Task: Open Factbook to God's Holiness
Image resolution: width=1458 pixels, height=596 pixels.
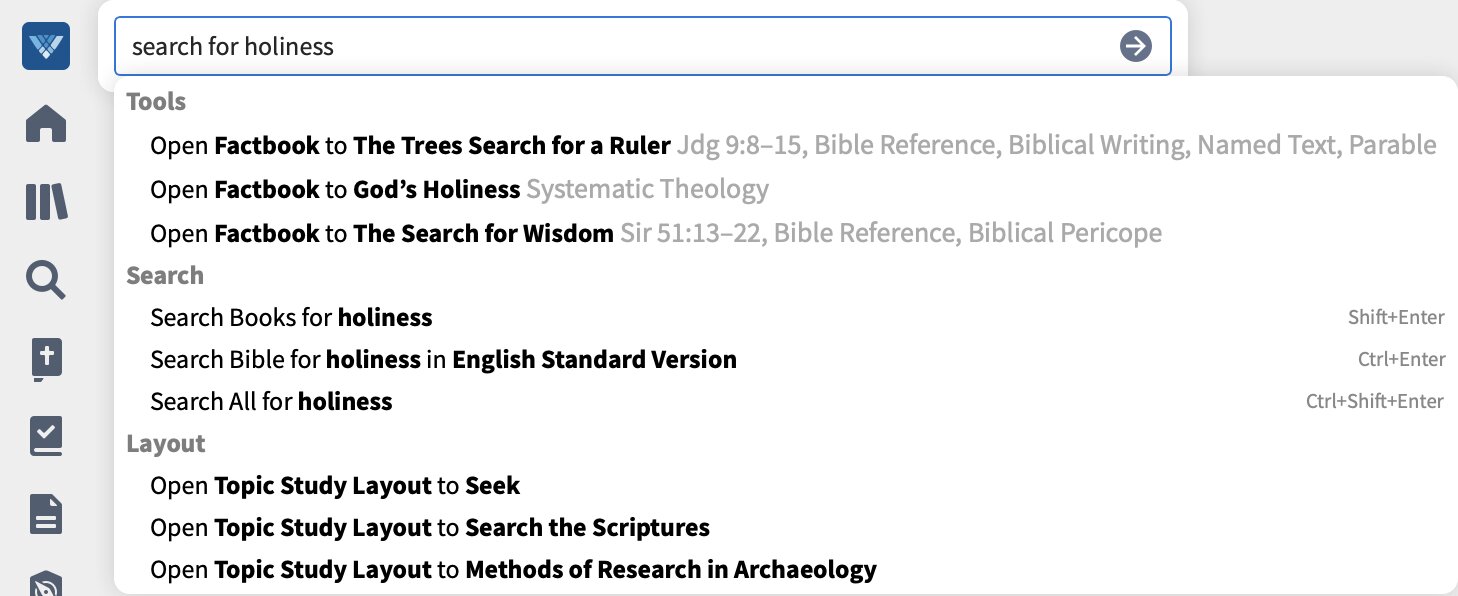Action: tap(785, 189)
